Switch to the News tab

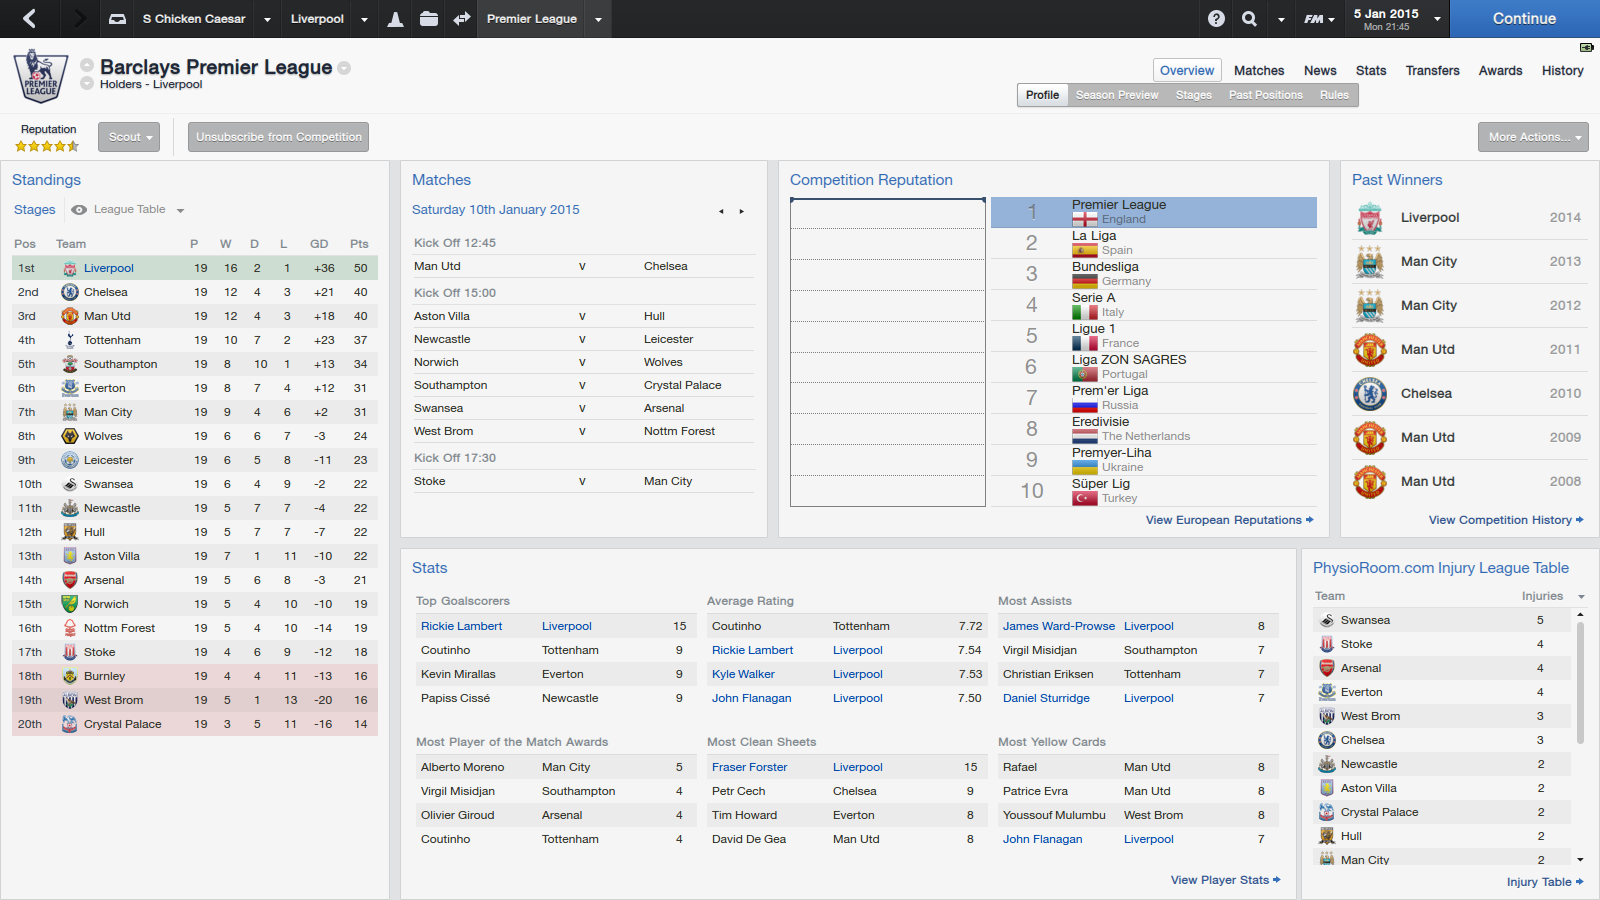[x=1320, y=71]
